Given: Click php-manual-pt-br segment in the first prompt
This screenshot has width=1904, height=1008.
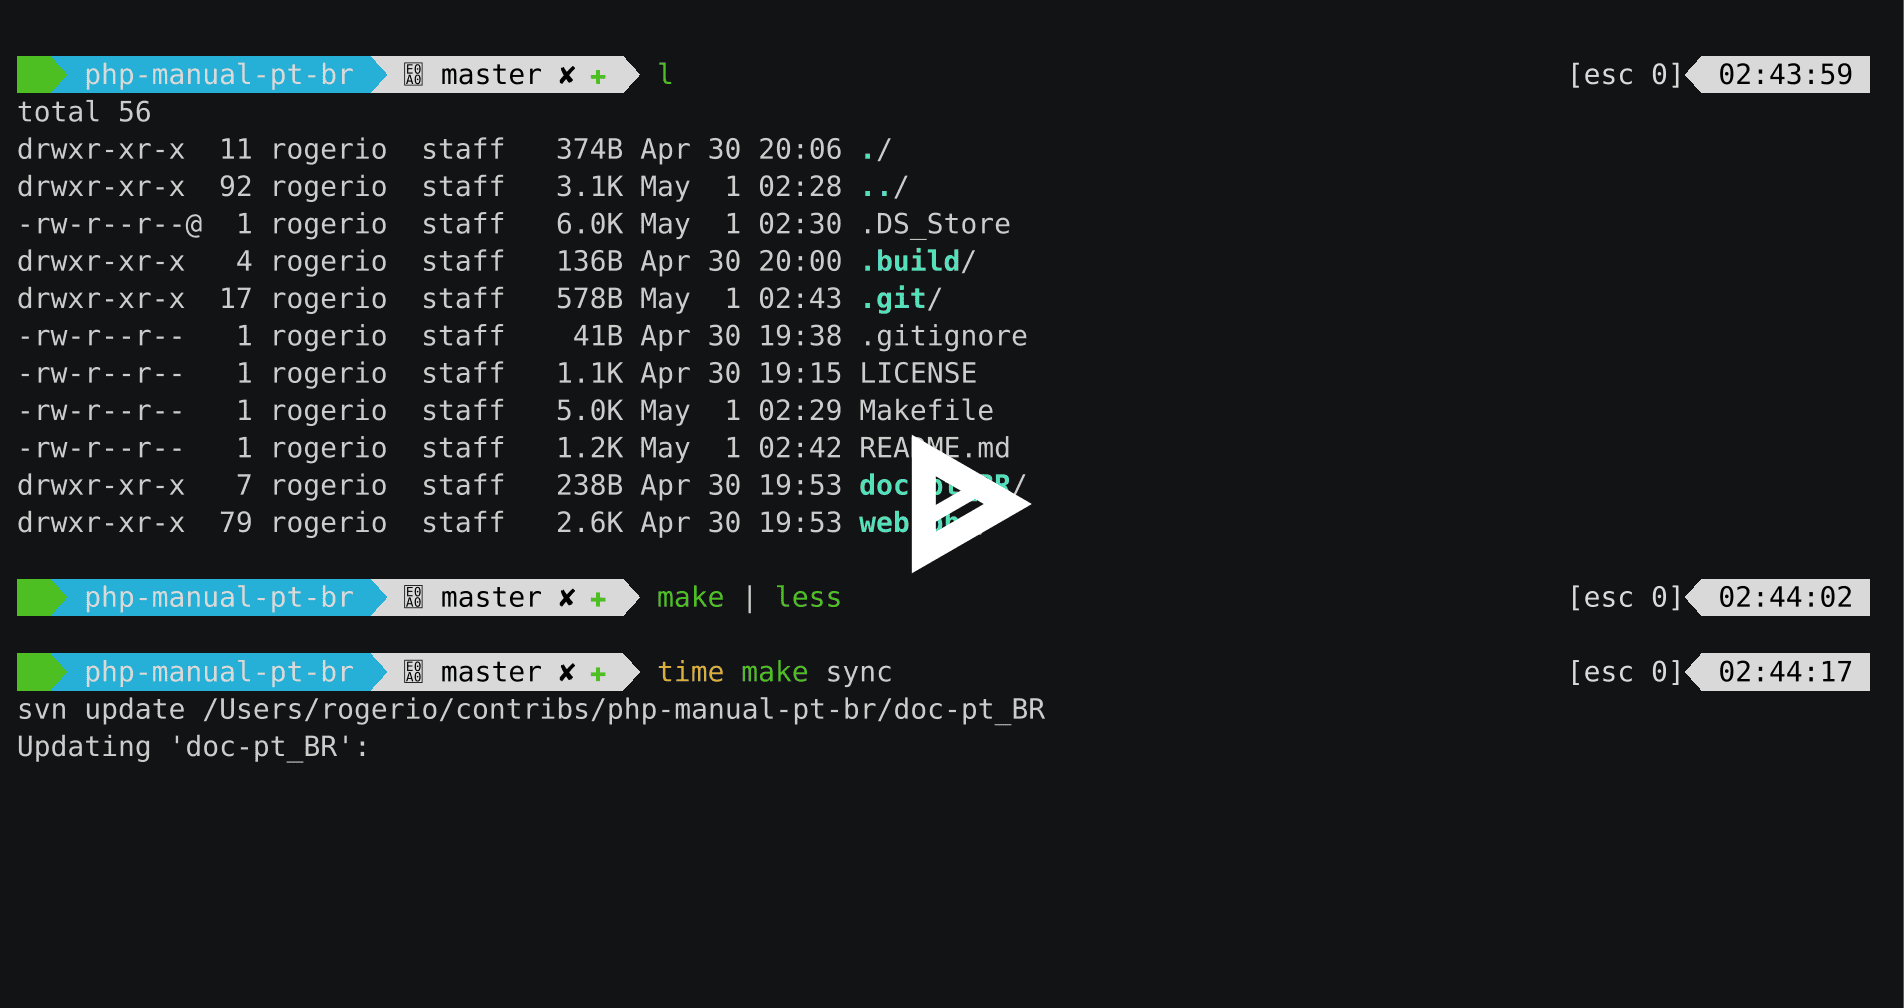Looking at the screenshot, I should (219, 75).
